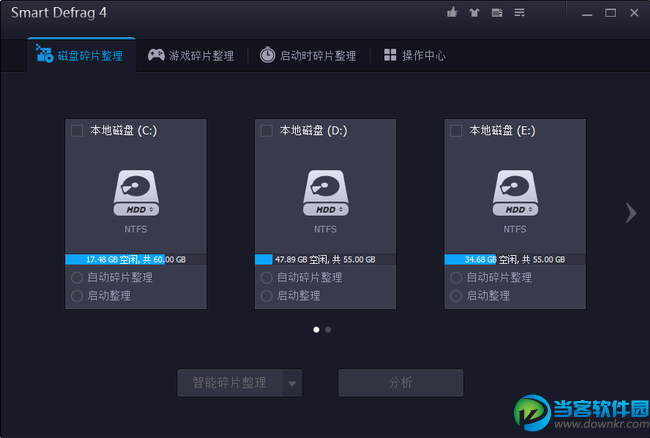Click the 分析 button
The height and width of the screenshot is (438, 650).
400,383
